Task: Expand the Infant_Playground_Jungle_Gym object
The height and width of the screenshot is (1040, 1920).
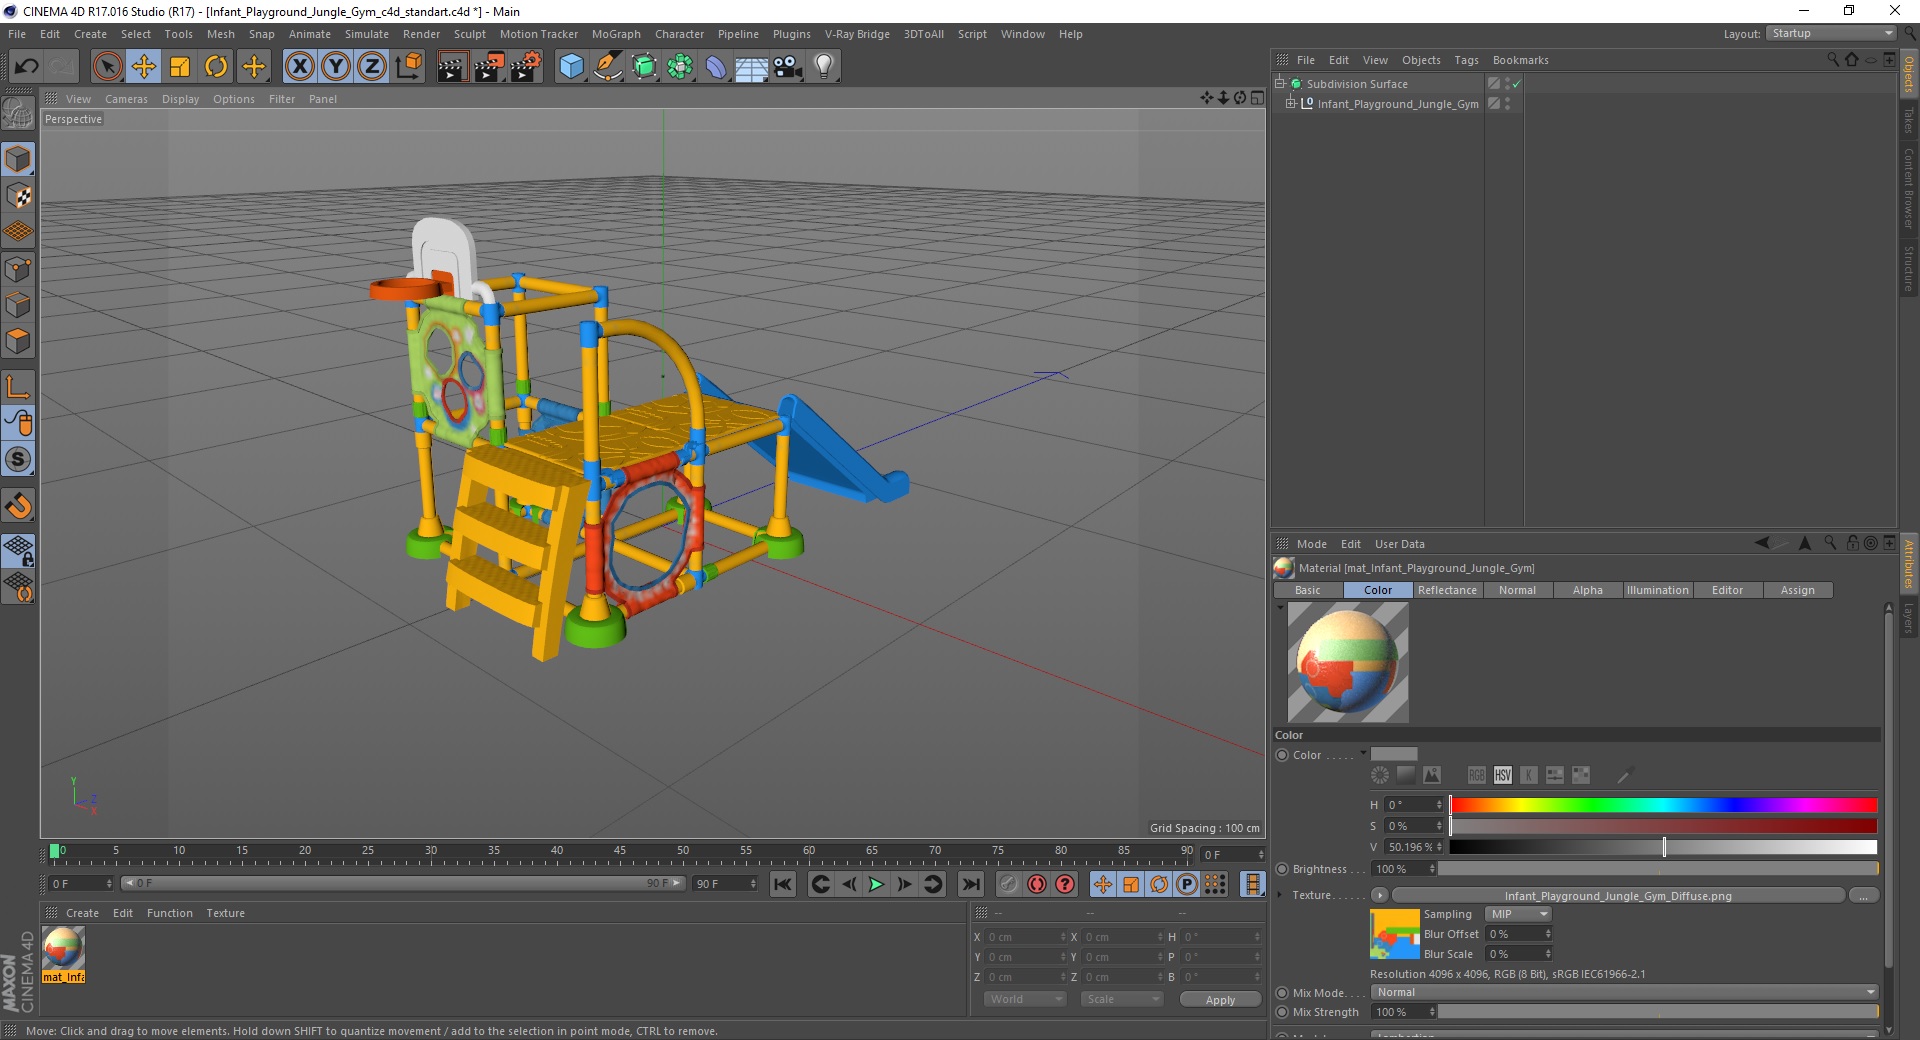Action: tap(1290, 103)
